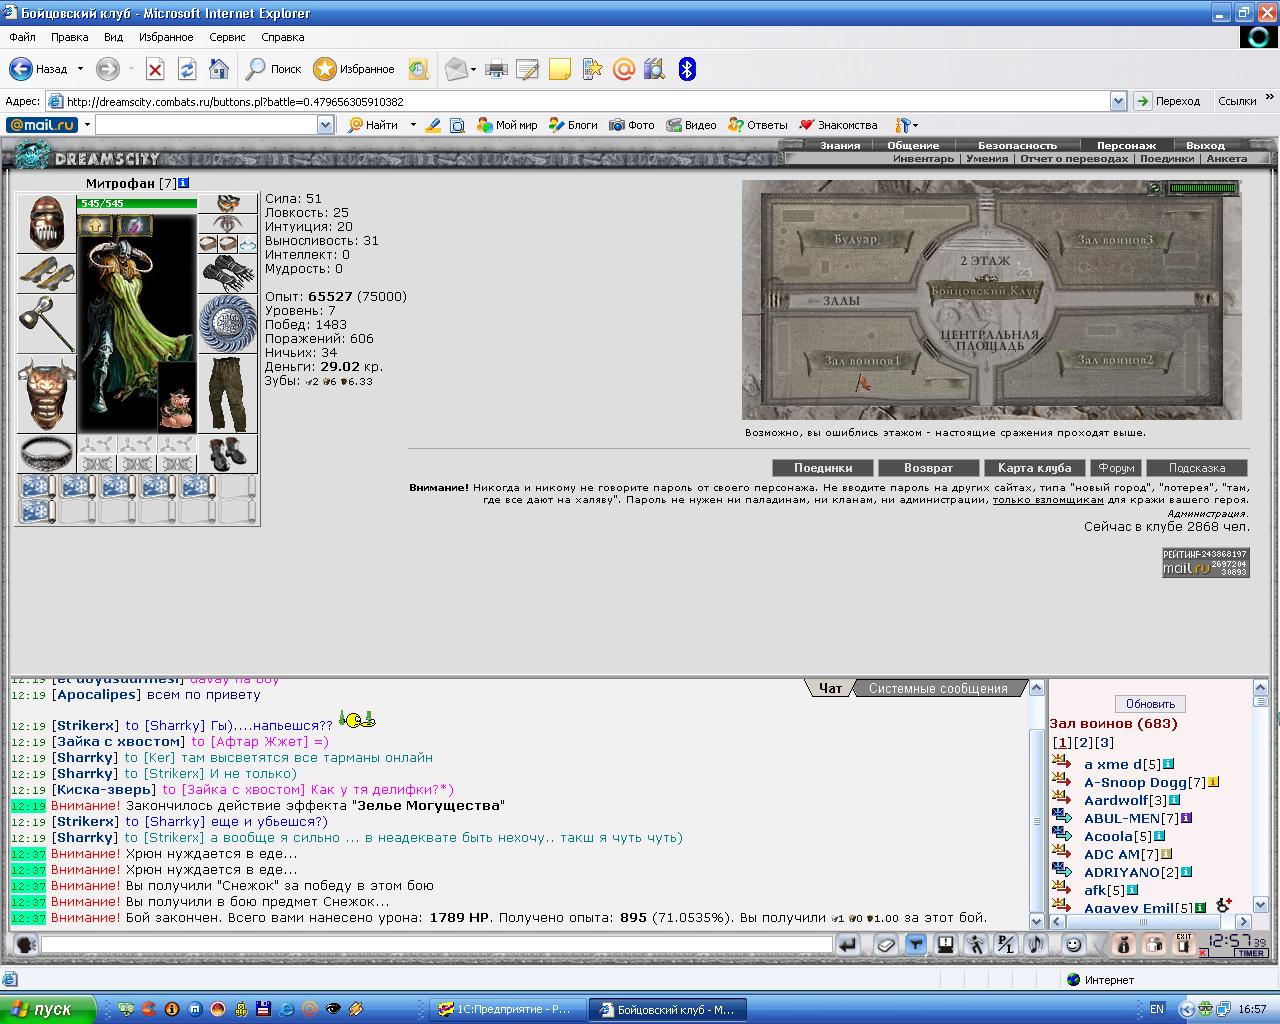The width and height of the screenshot is (1280, 1024).
Task: Open the belt equipment slot
Action: click(x=46, y=453)
